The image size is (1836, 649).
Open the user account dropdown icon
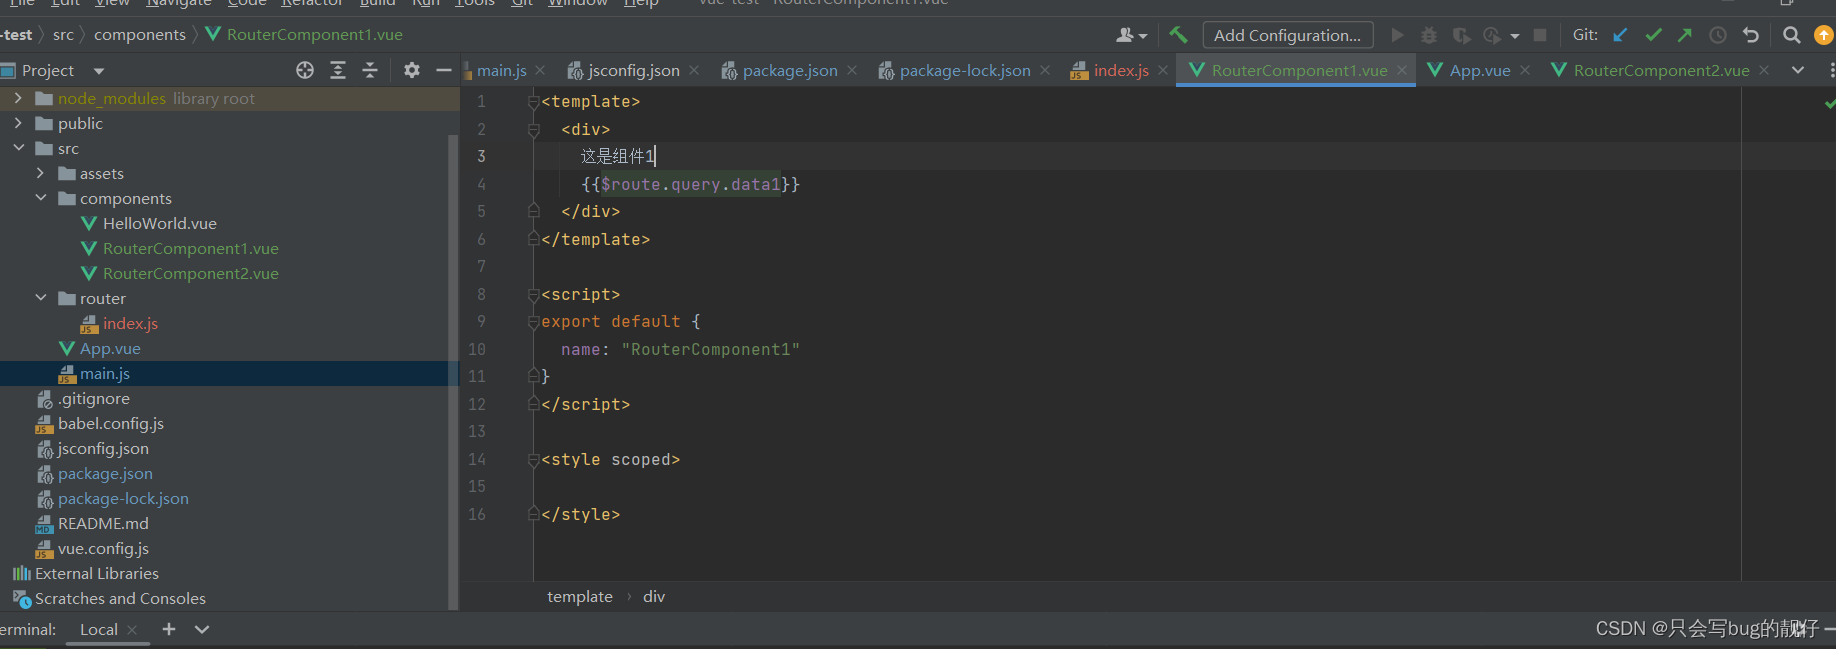click(1131, 35)
